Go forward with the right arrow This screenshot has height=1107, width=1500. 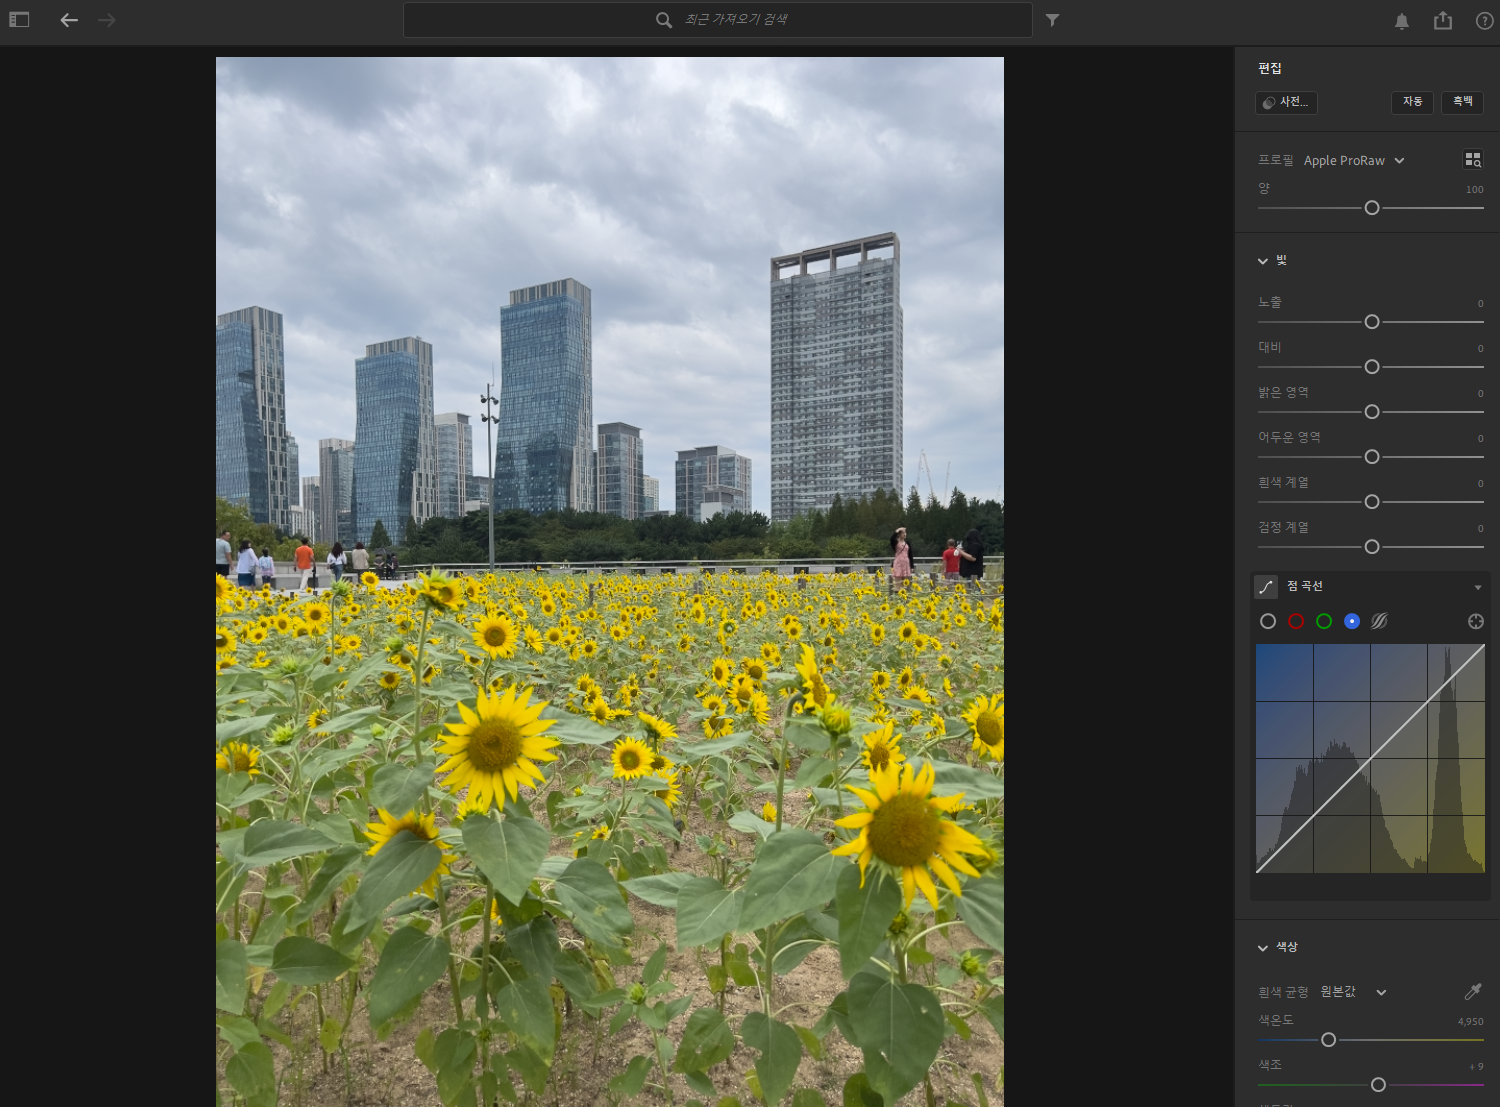pos(107,20)
